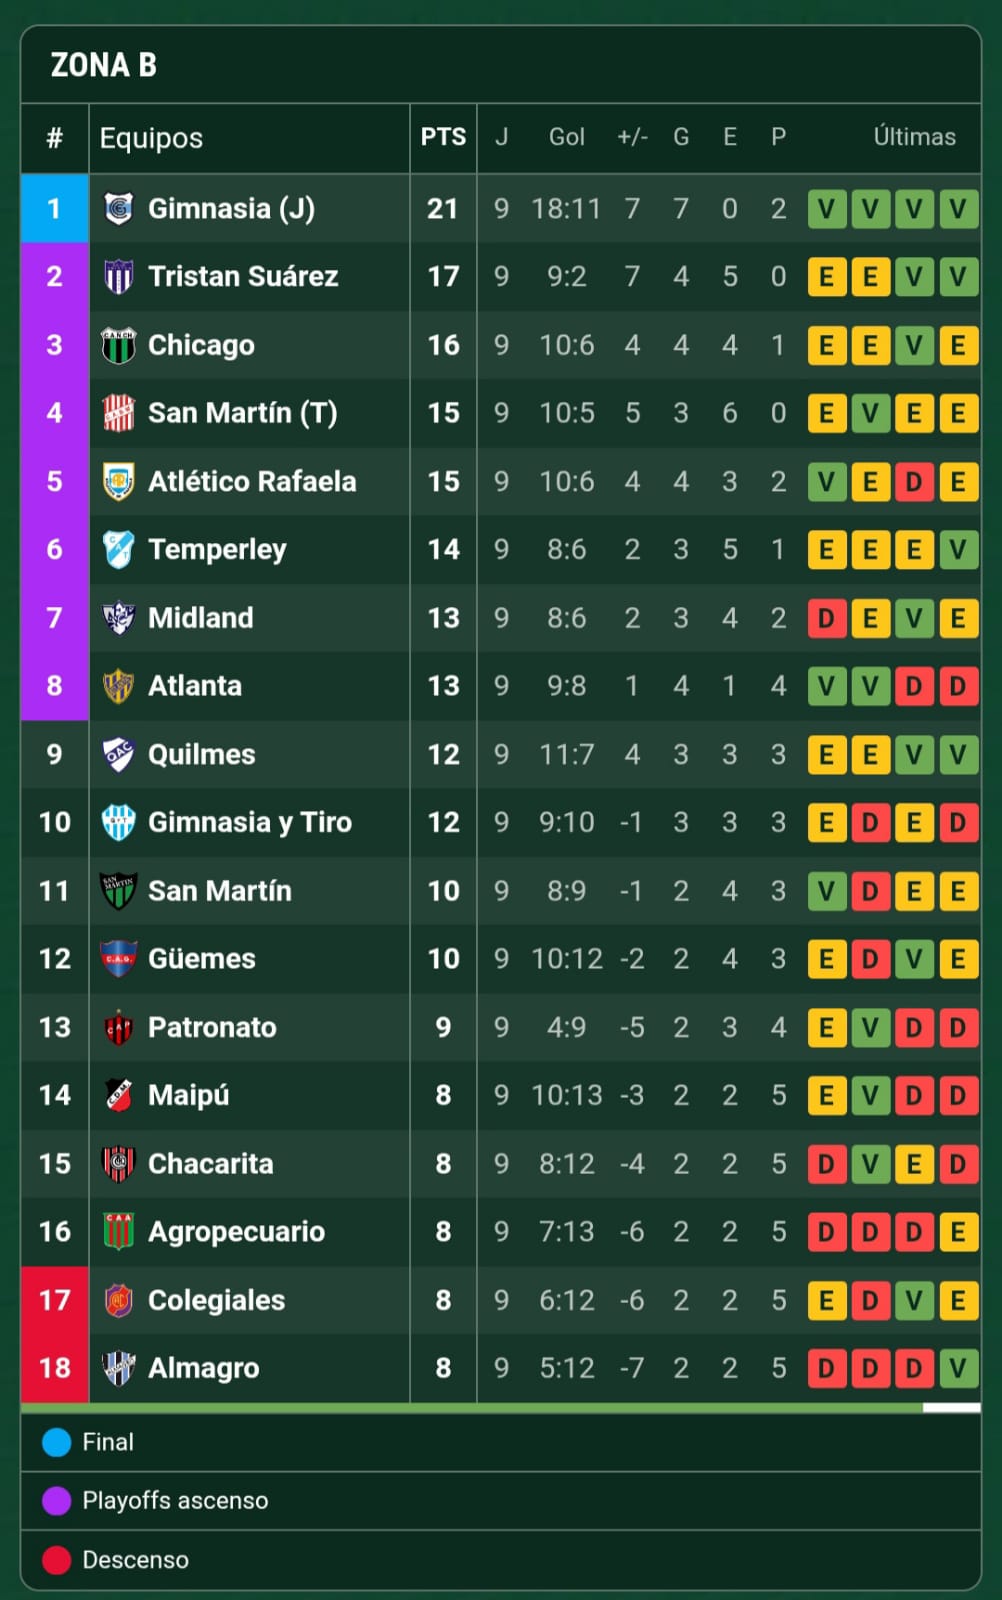Click the blue Final legend dot
Image resolution: width=1002 pixels, height=1600 pixels.
point(57,1442)
